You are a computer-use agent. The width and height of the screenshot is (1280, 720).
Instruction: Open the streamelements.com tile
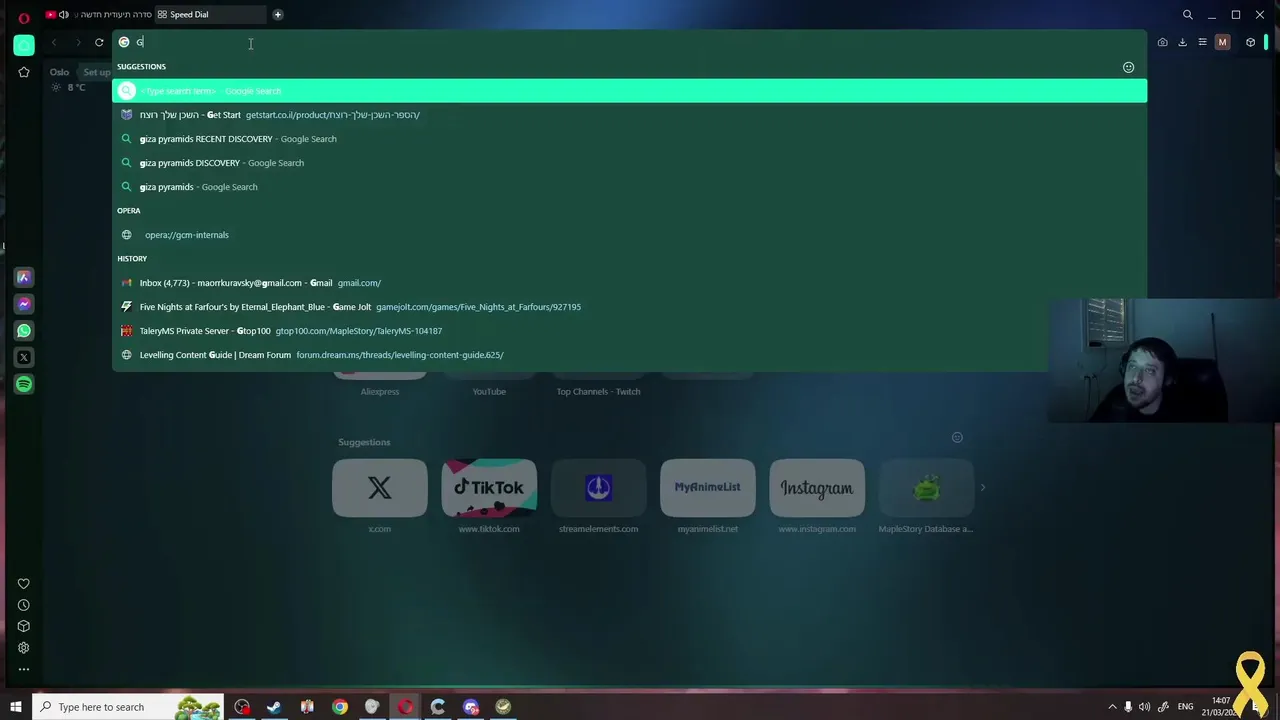click(x=598, y=488)
